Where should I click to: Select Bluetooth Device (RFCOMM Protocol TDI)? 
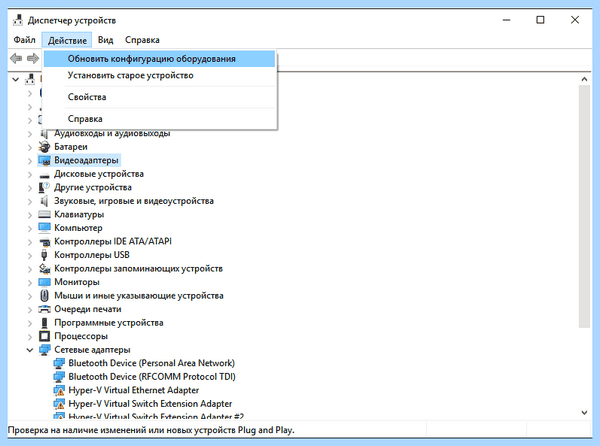pyautogui.click(x=152, y=377)
